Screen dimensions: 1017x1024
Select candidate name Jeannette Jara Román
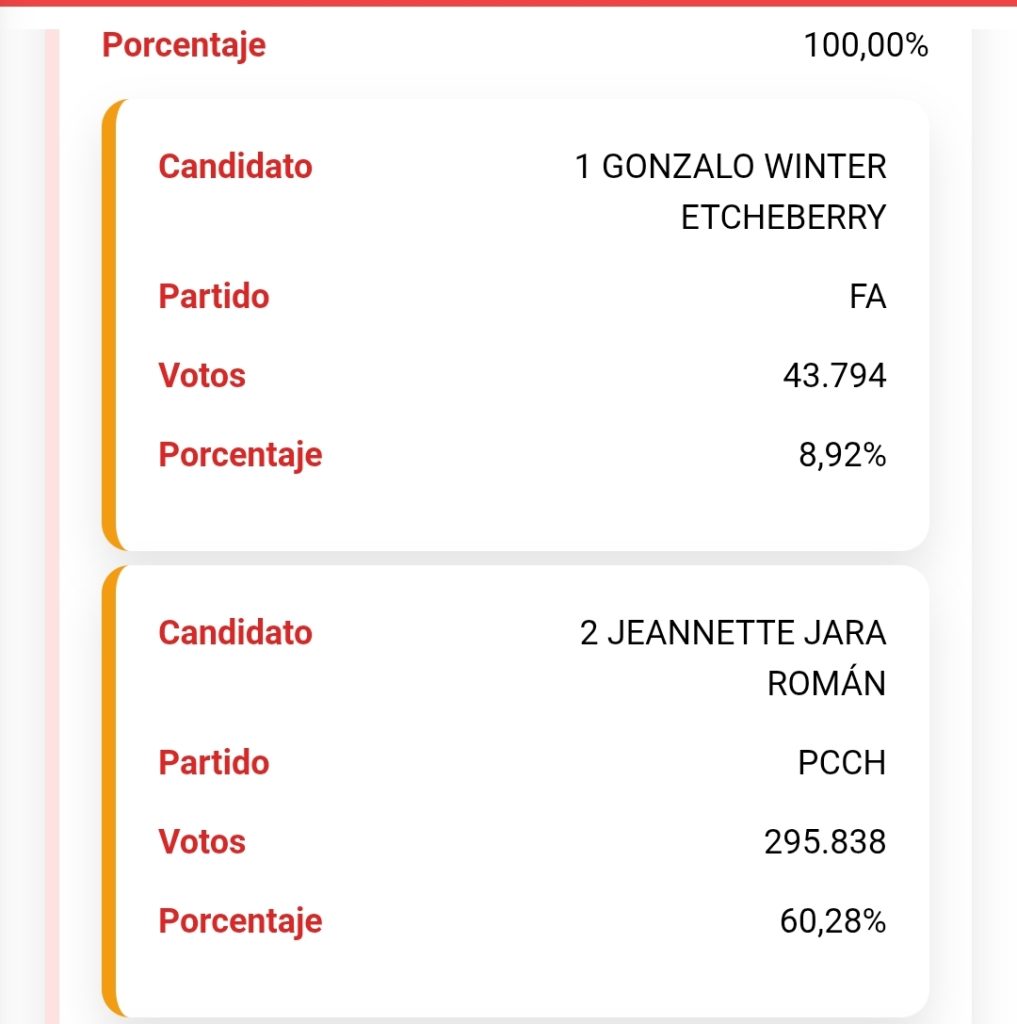734,657
